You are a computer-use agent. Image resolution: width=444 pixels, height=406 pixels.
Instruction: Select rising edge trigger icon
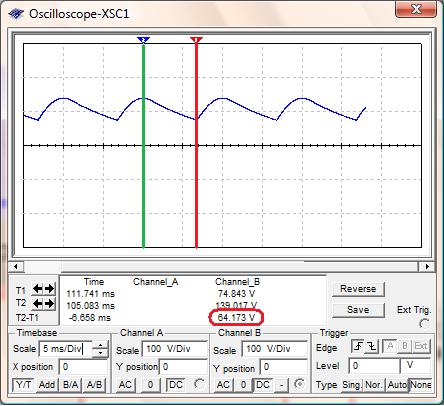coord(358,347)
